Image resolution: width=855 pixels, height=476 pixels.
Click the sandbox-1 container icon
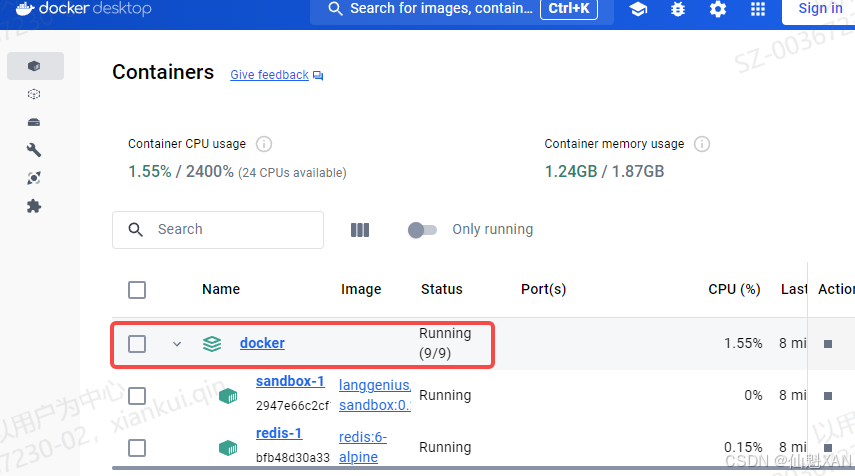[x=228, y=396]
